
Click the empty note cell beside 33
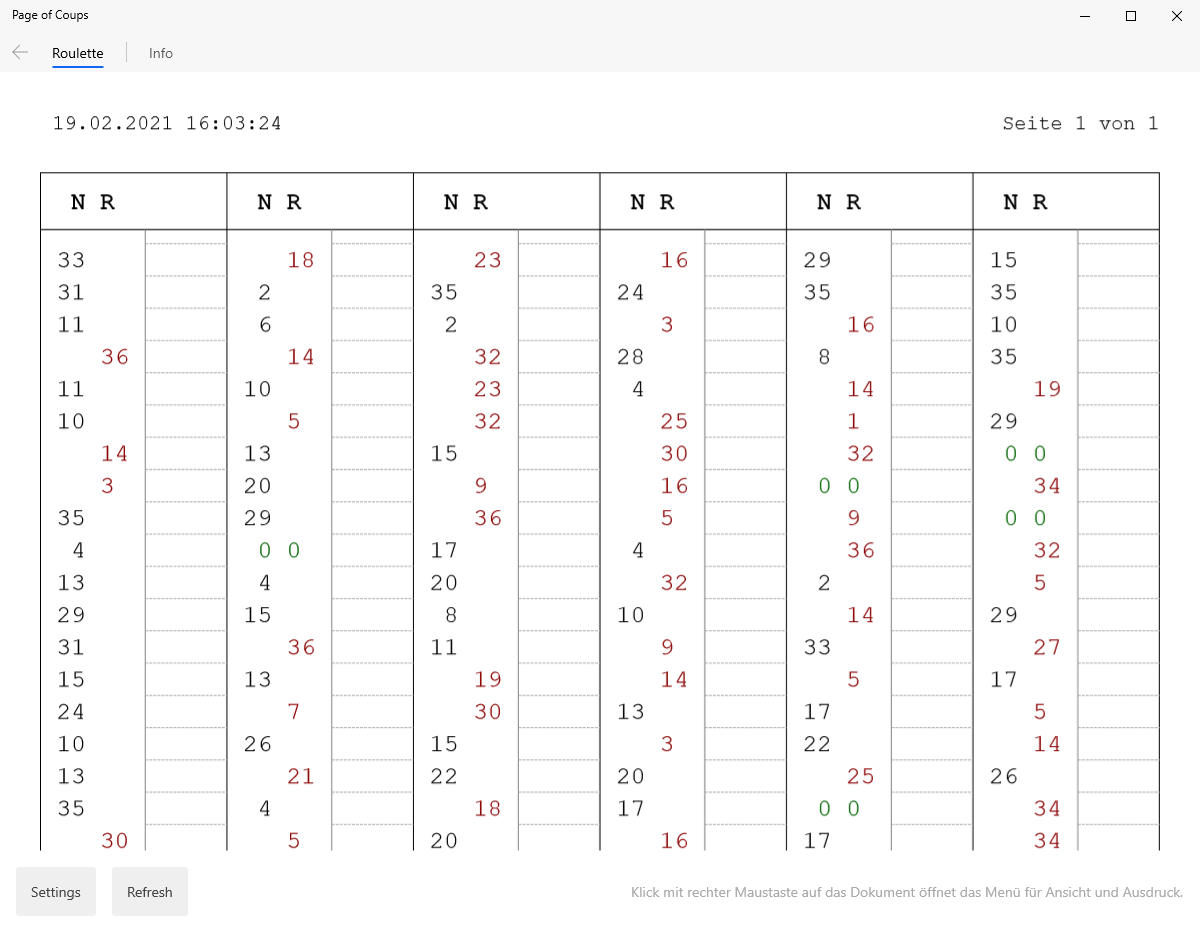tap(185, 260)
